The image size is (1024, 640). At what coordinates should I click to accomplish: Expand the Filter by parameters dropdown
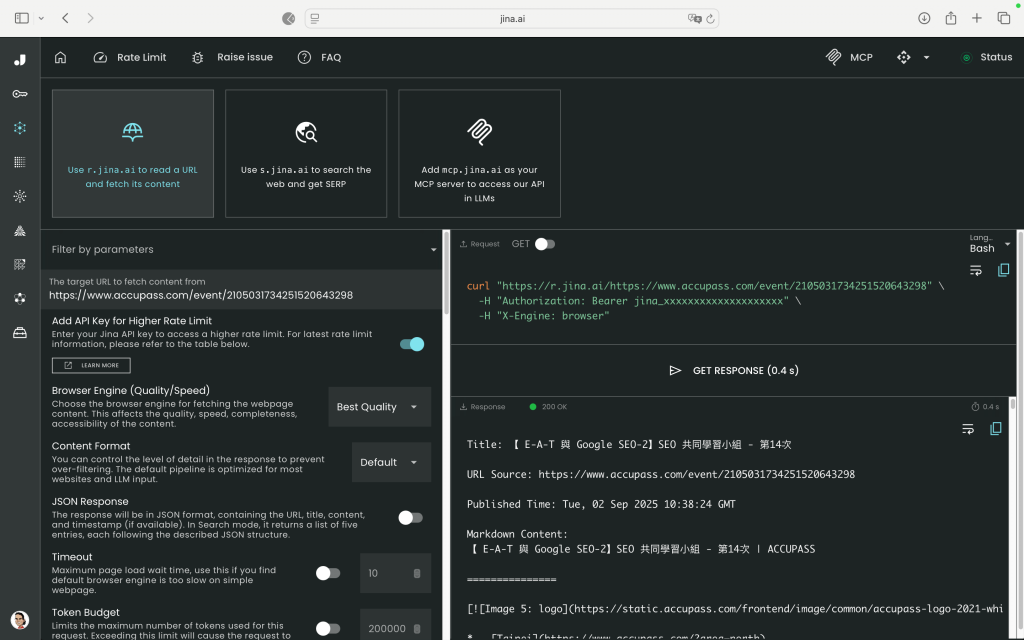[244, 249]
